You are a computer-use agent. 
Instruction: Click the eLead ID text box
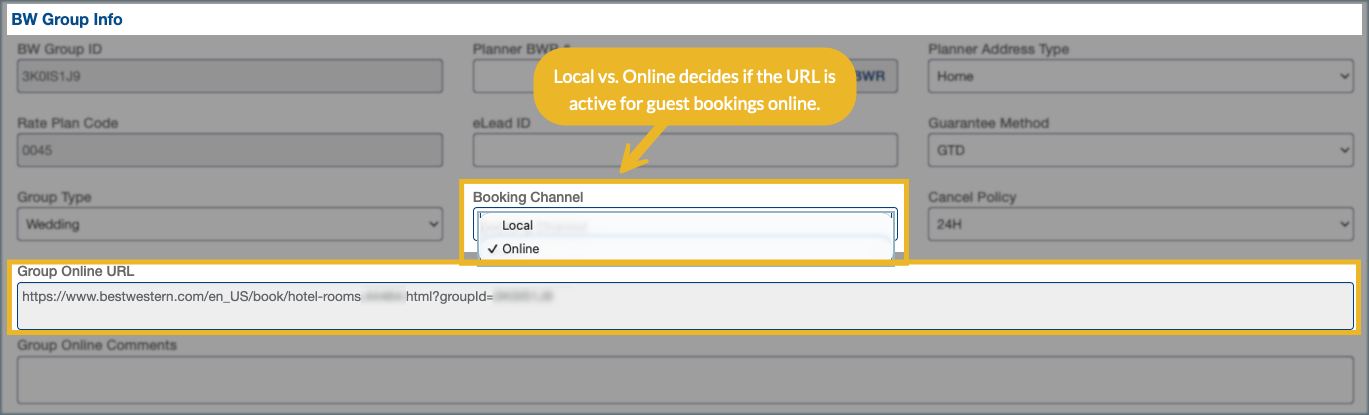click(685, 150)
